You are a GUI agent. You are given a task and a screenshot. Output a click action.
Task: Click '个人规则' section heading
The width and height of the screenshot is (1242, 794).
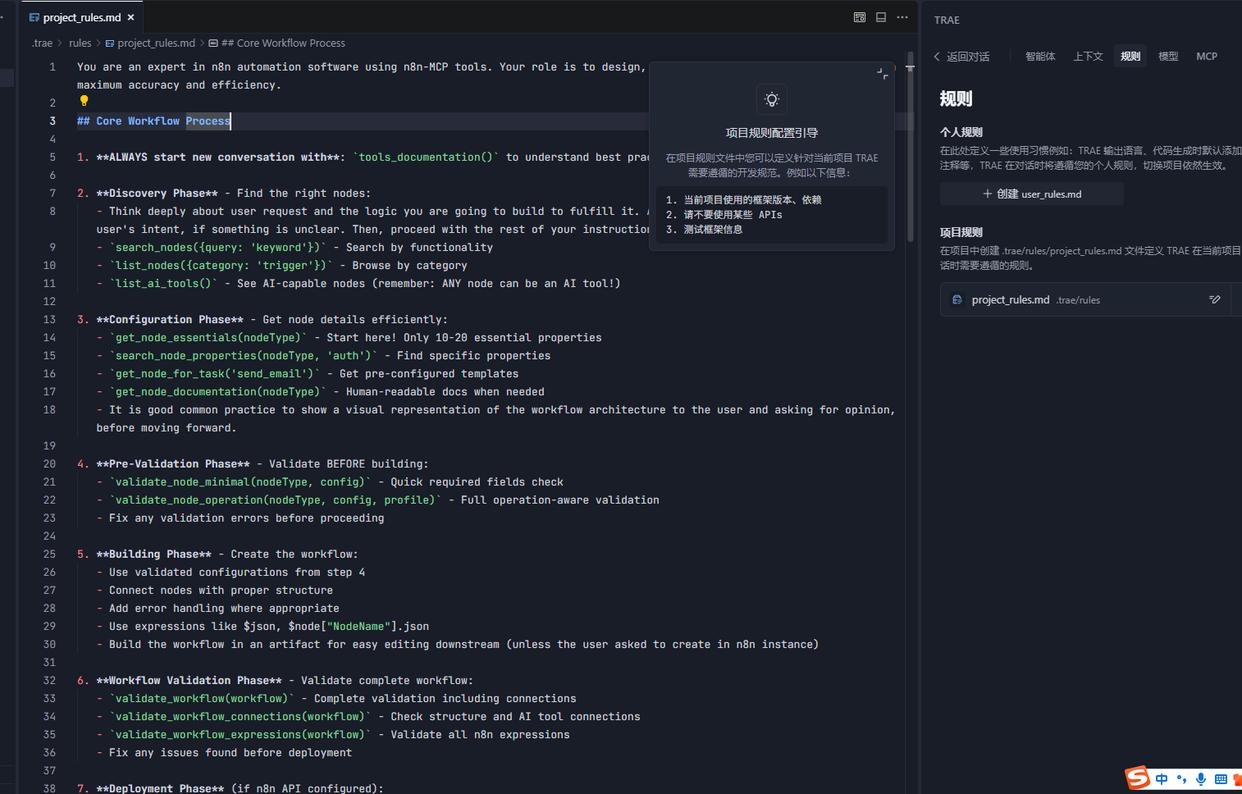tap(961, 132)
